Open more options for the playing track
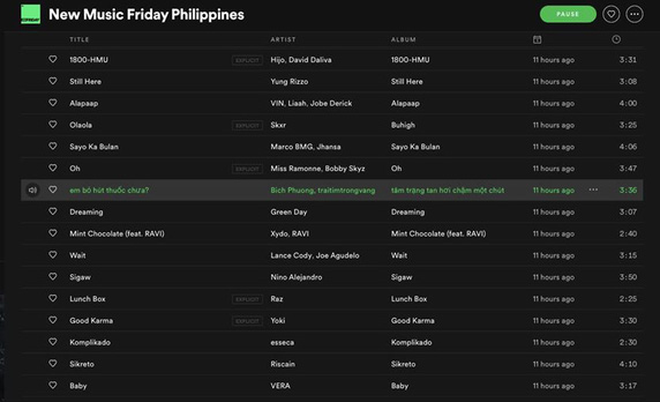 point(593,190)
